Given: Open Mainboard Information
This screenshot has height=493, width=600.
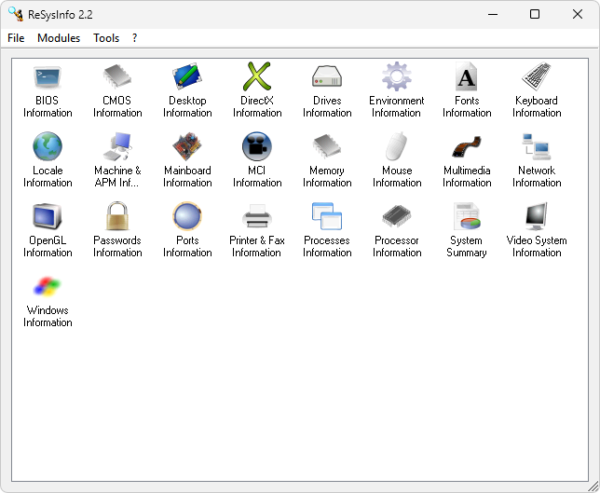Looking at the screenshot, I should click(x=187, y=148).
